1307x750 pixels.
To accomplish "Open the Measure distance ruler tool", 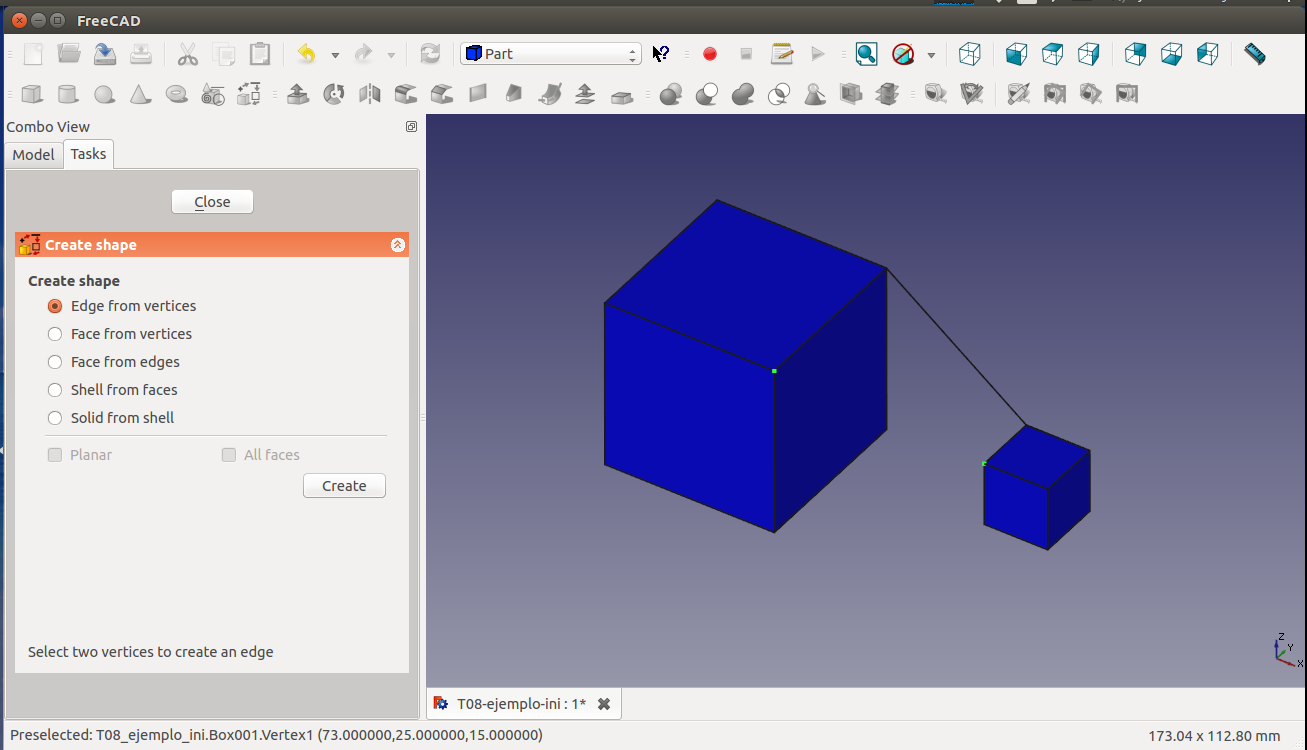I will pos(1255,54).
